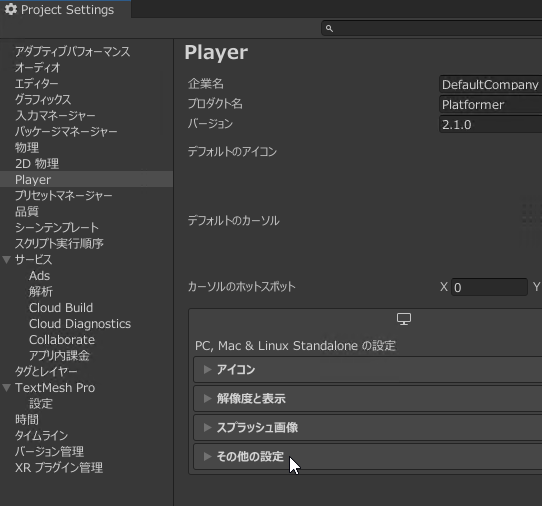The width and height of the screenshot is (542, 506).
Task: Select the PC standalone monitor platform icon
Action: point(404,319)
